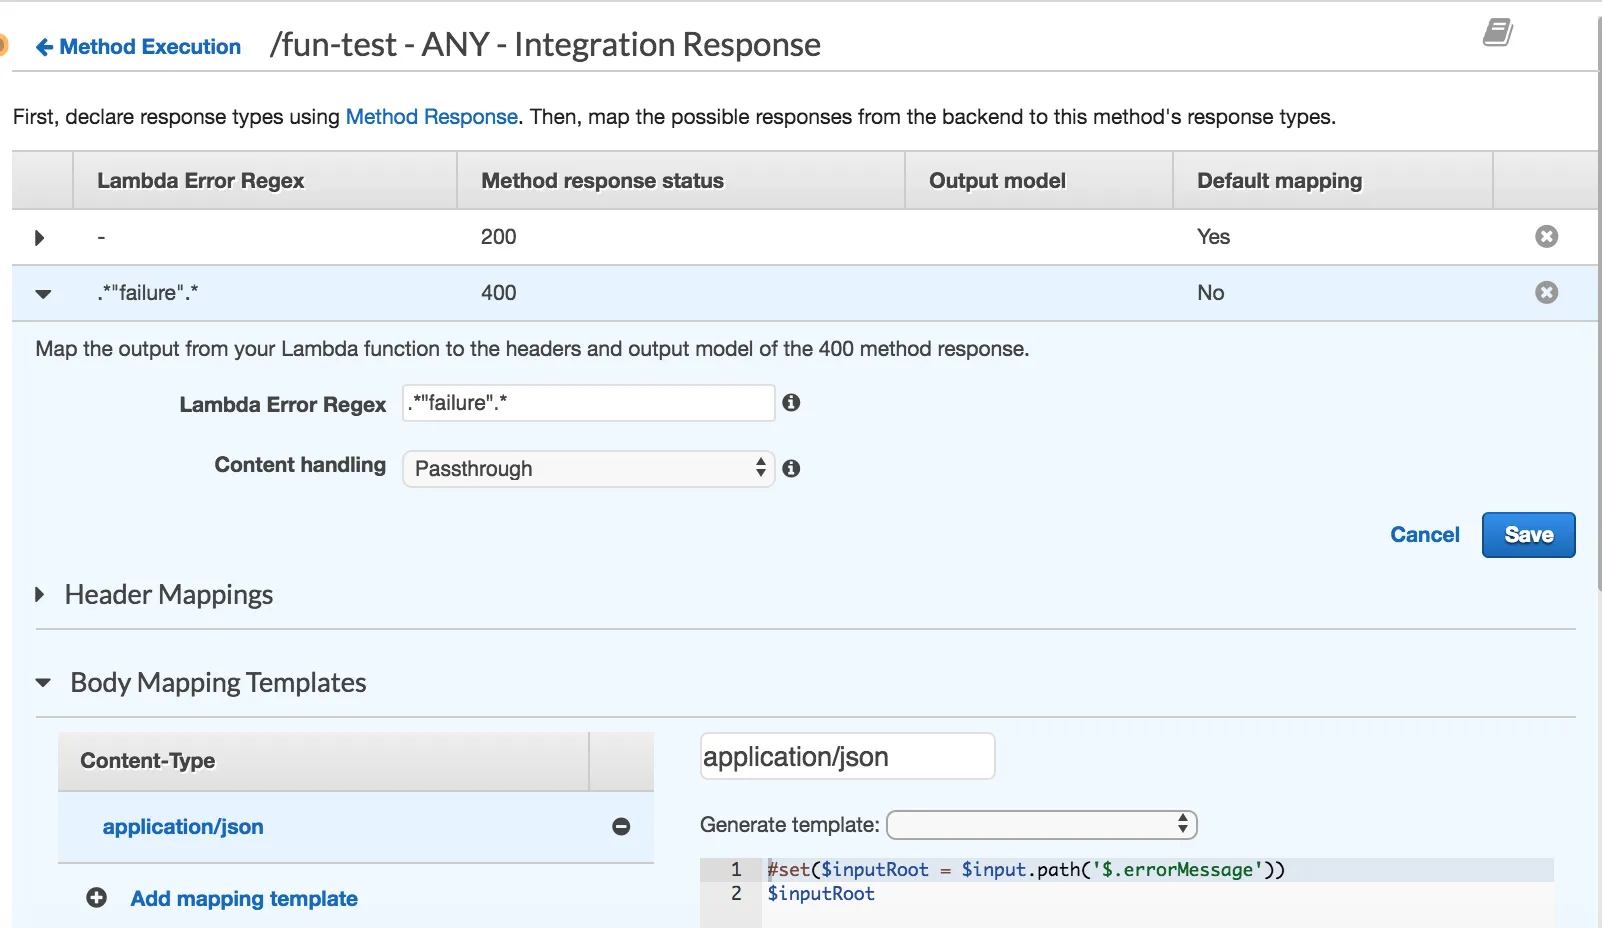Click into the Lambda Error Regex field
The width and height of the screenshot is (1602, 928).
point(588,403)
